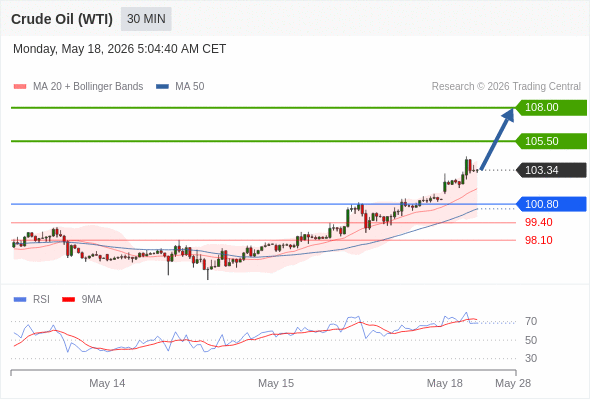
Task: Click the MA 50 legend label
Action: click(x=190, y=87)
